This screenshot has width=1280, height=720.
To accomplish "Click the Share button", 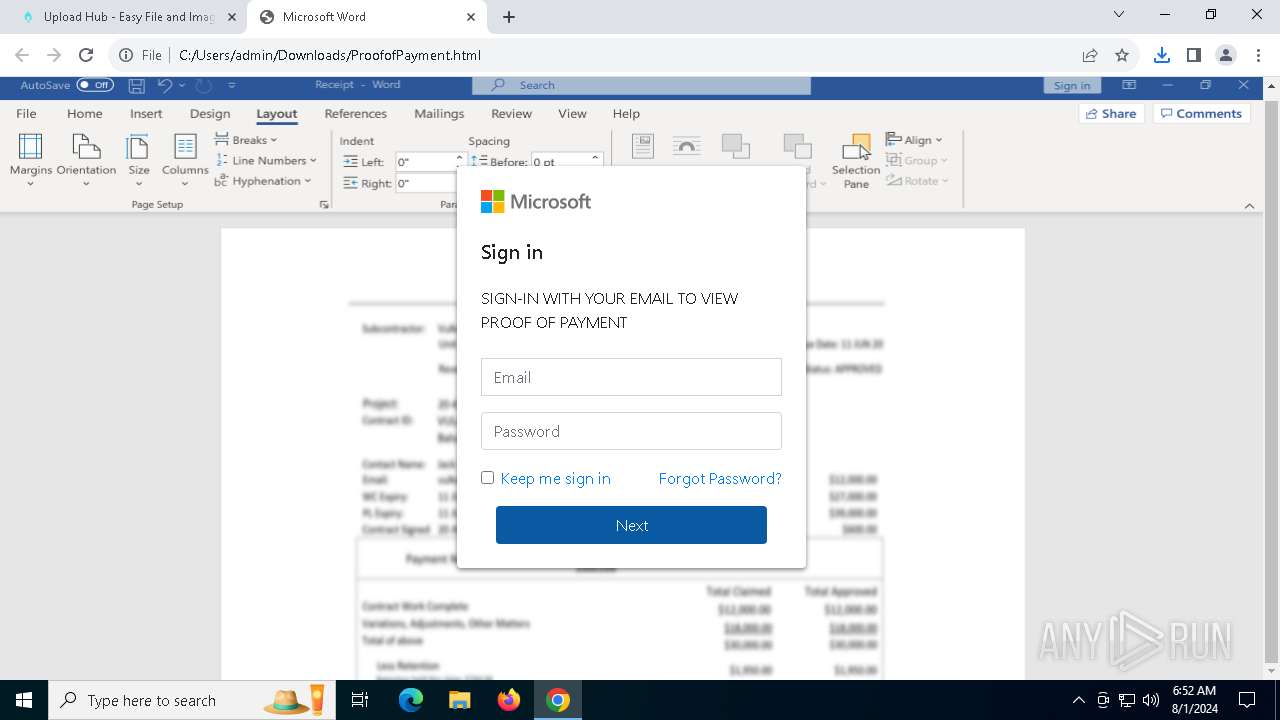I will point(1111,114).
